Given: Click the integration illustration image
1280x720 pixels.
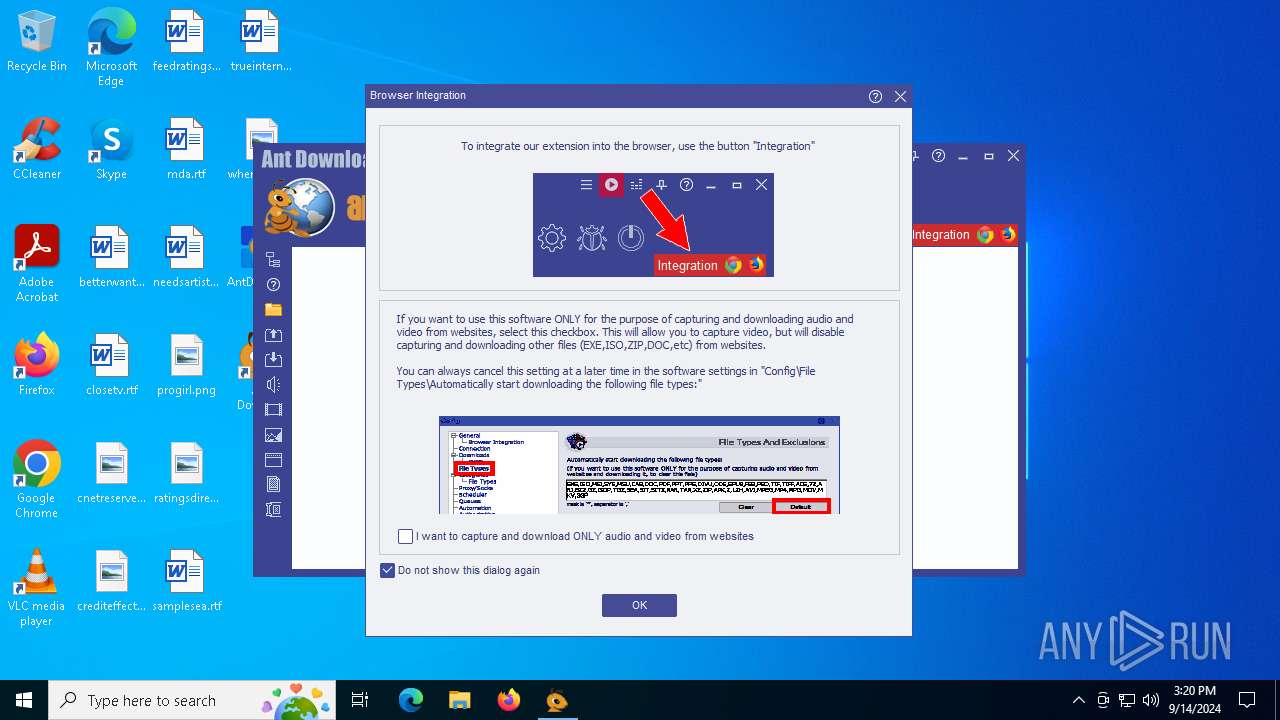Looking at the screenshot, I should tap(653, 225).
